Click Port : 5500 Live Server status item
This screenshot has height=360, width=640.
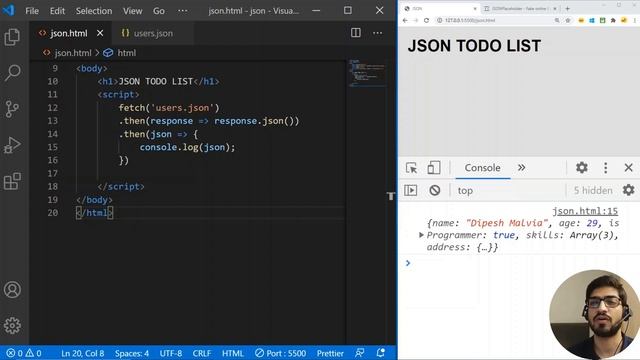280,353
